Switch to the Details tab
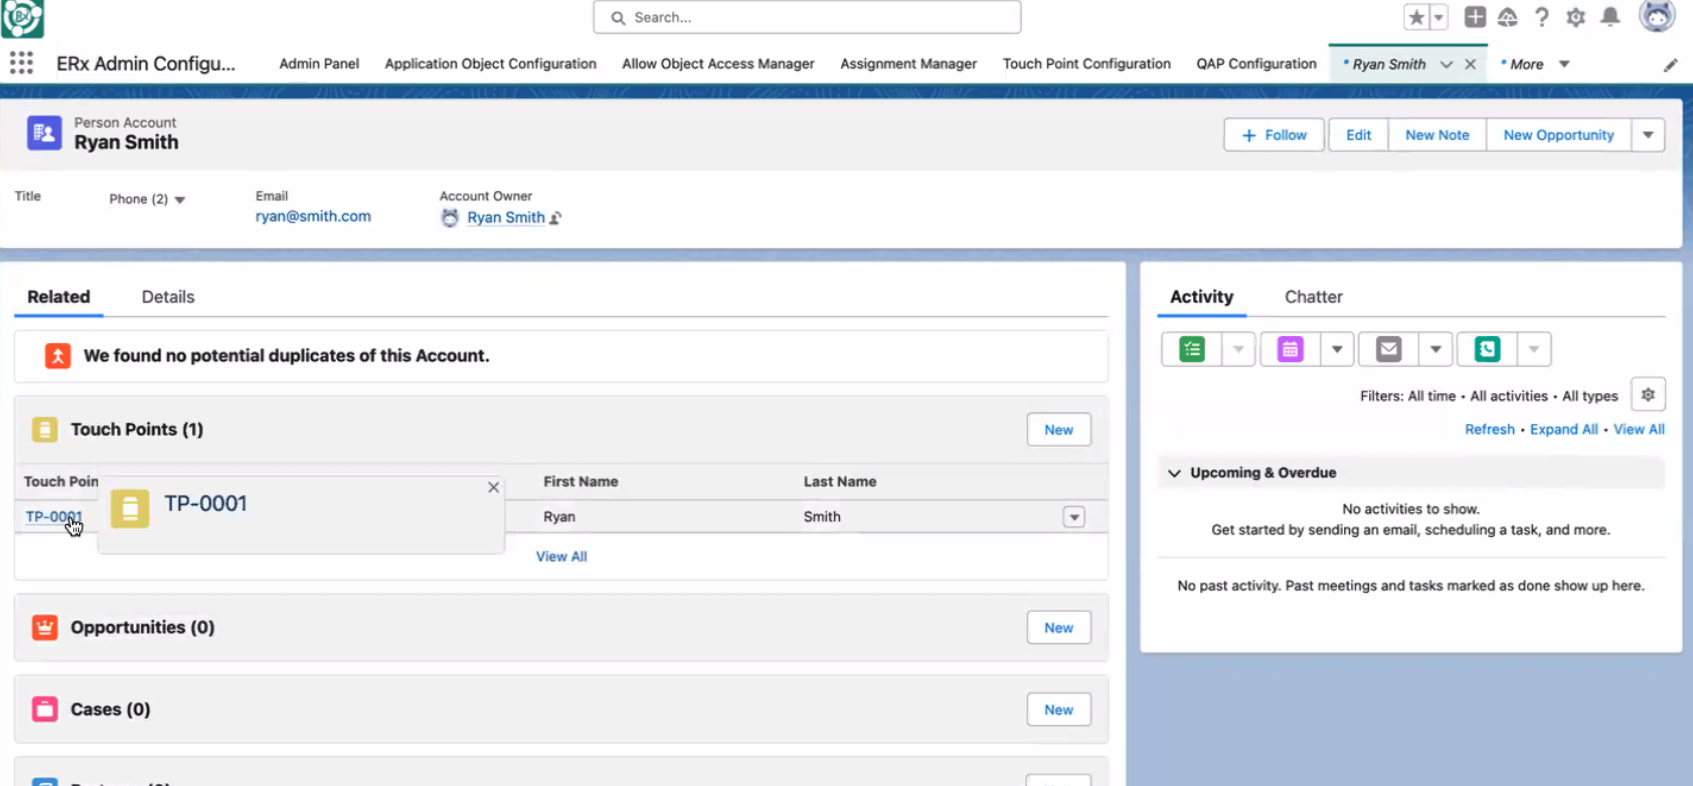Viewport: 1693px width, 786px height. point(168,297)
